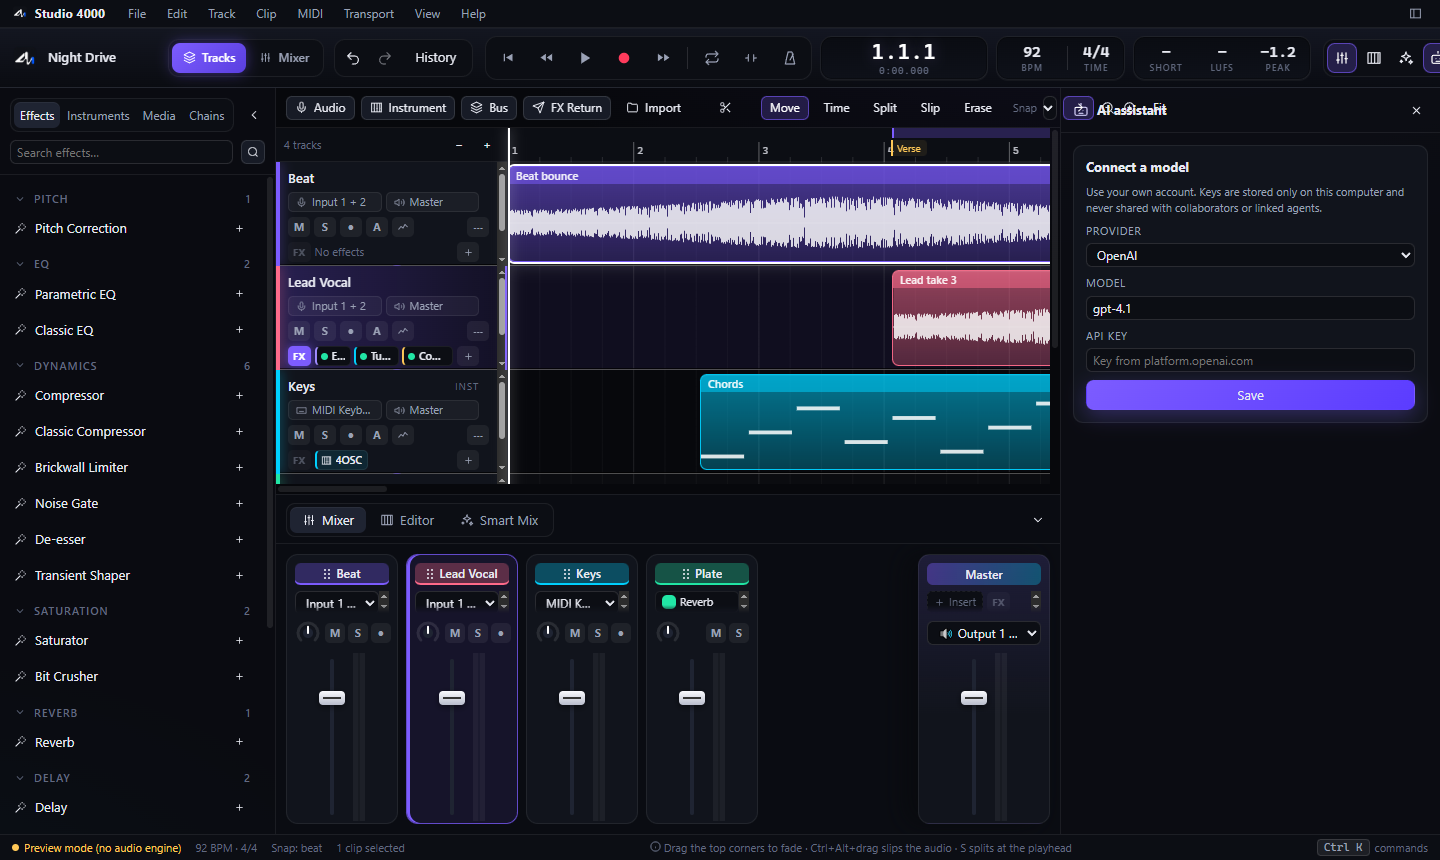Collapse the Saturation effects category
1440x860 pixels.
click(x=20, y=611)
